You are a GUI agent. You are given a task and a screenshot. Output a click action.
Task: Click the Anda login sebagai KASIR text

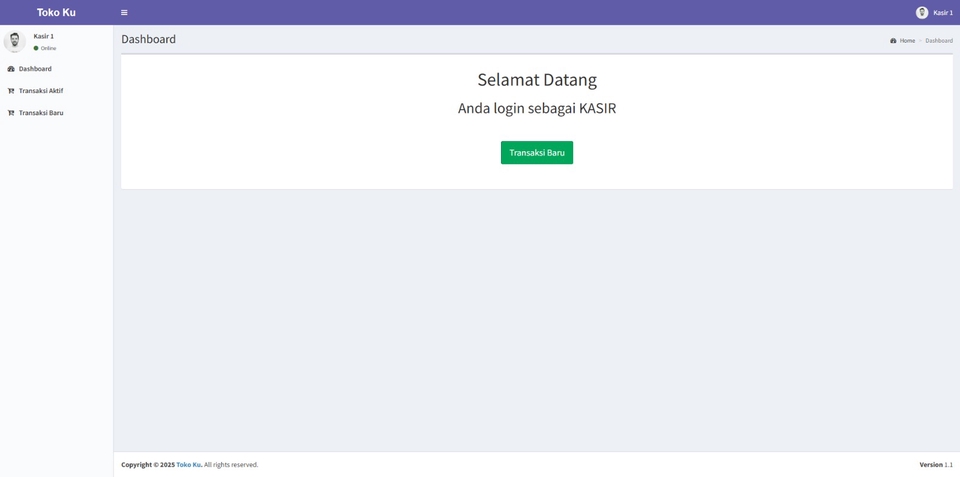537,109
